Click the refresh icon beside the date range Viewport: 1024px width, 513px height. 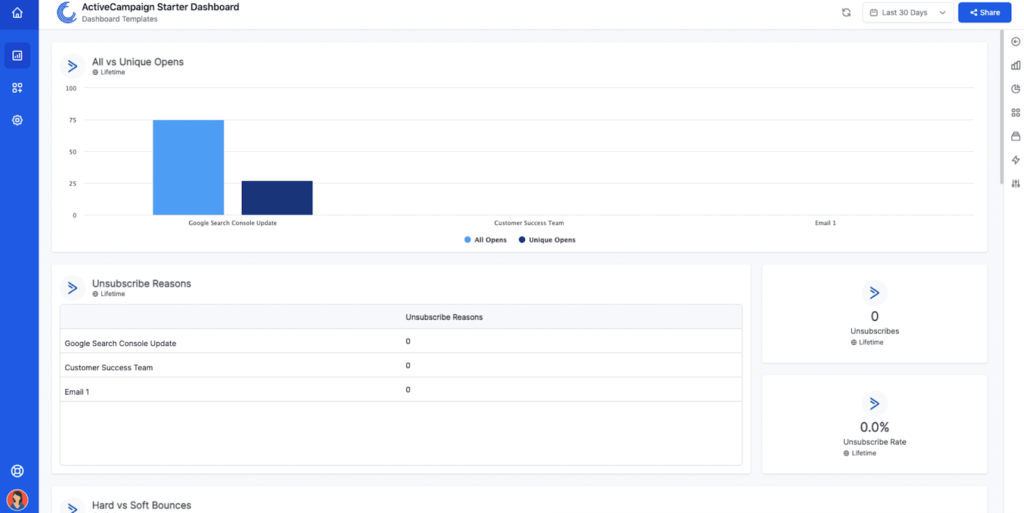(846, 13)
